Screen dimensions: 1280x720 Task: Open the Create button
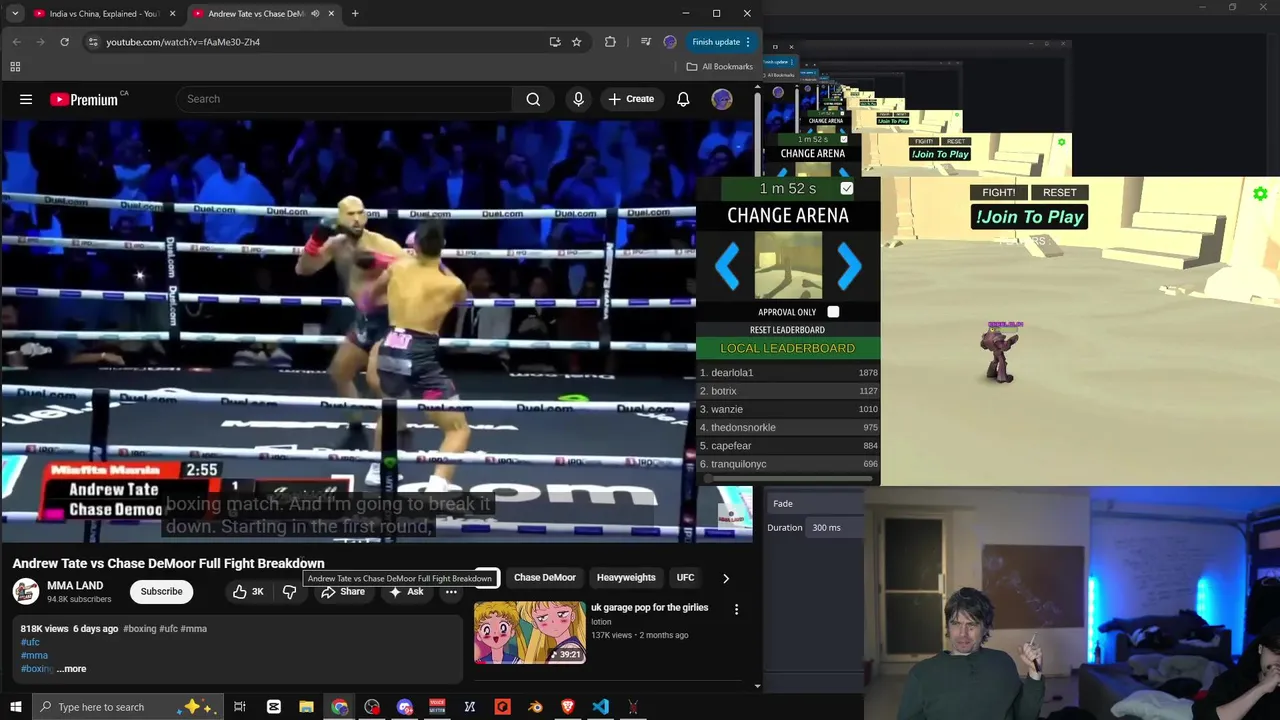point(630,99)
